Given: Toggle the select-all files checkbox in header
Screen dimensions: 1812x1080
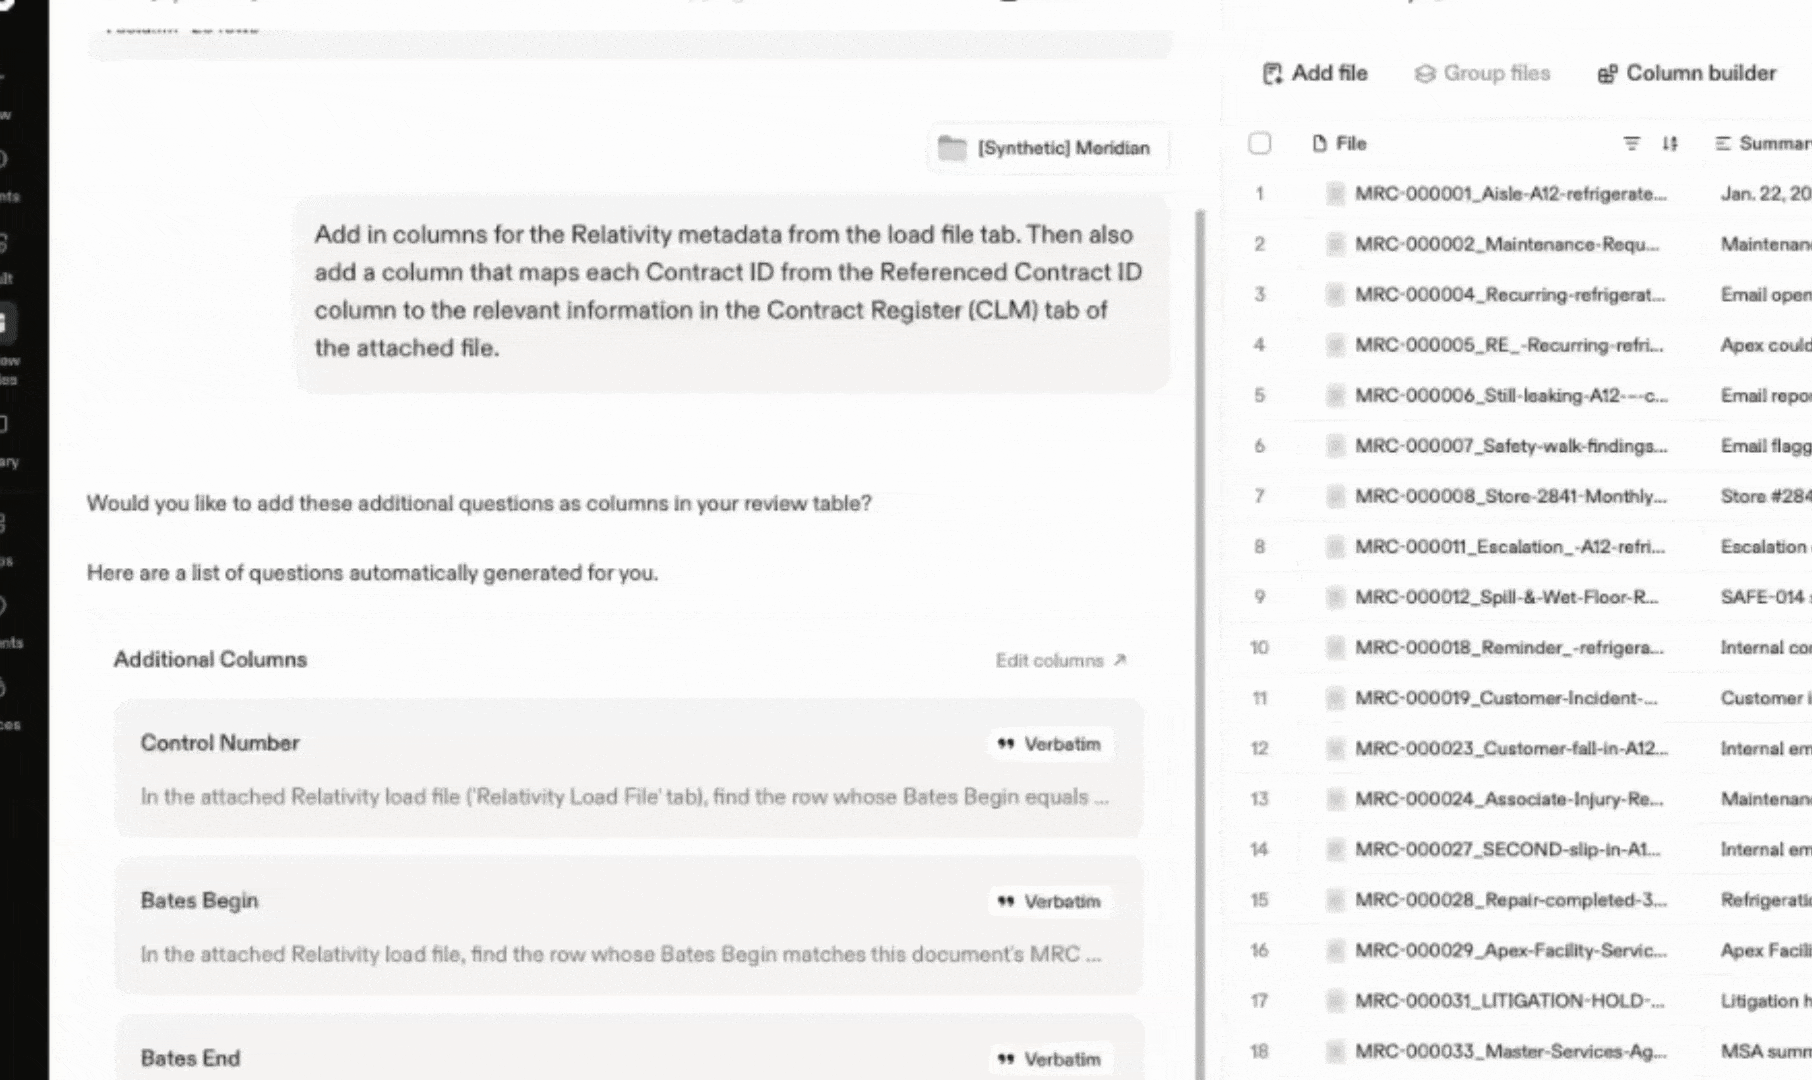Looking at the screenshot, I should 1260,143.
